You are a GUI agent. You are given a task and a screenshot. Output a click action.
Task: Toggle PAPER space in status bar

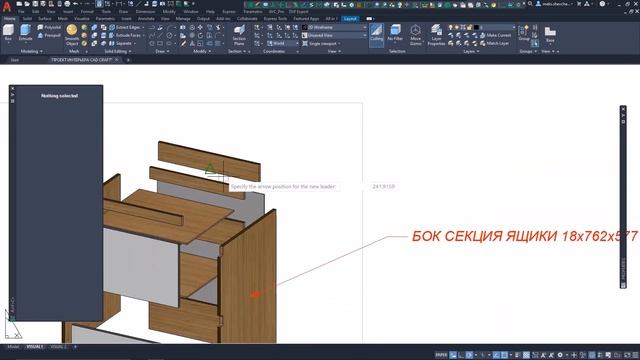[441, 355]
